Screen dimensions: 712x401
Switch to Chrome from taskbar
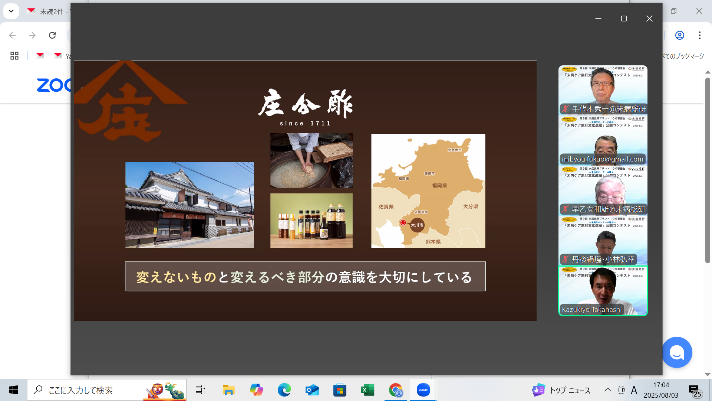click(396, 390)
